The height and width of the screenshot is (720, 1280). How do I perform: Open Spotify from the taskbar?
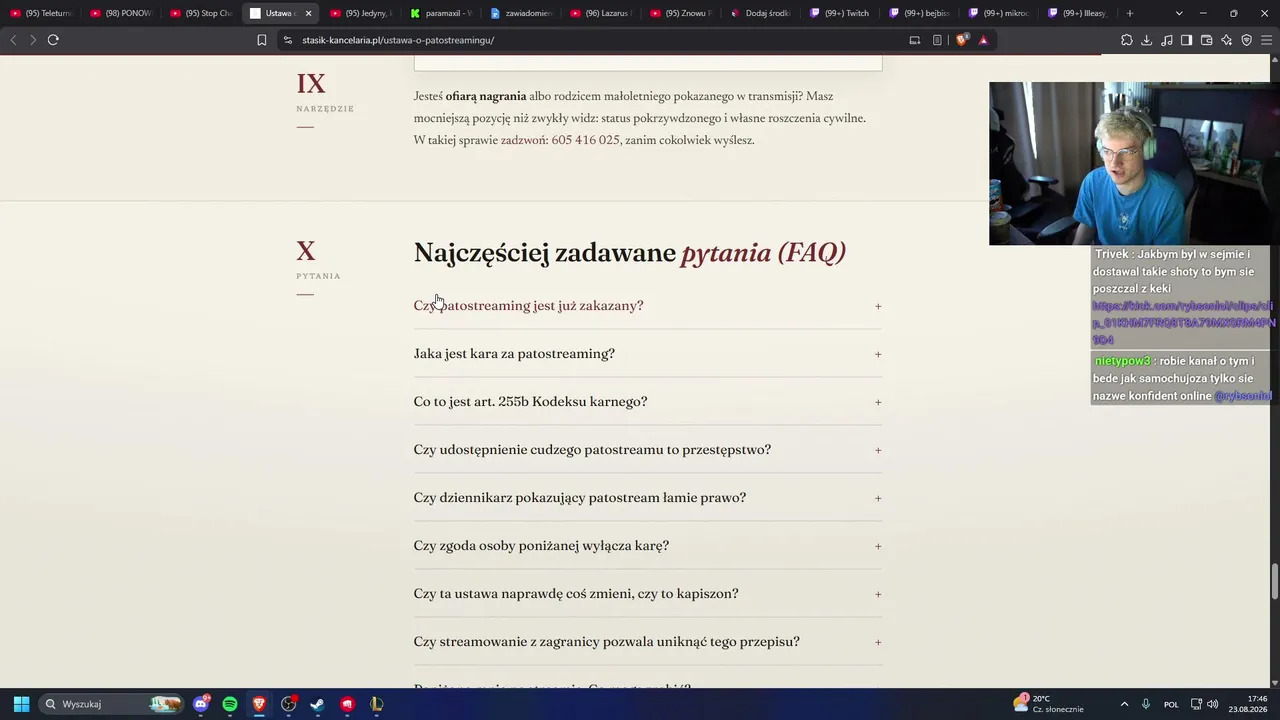coord(230,704)
